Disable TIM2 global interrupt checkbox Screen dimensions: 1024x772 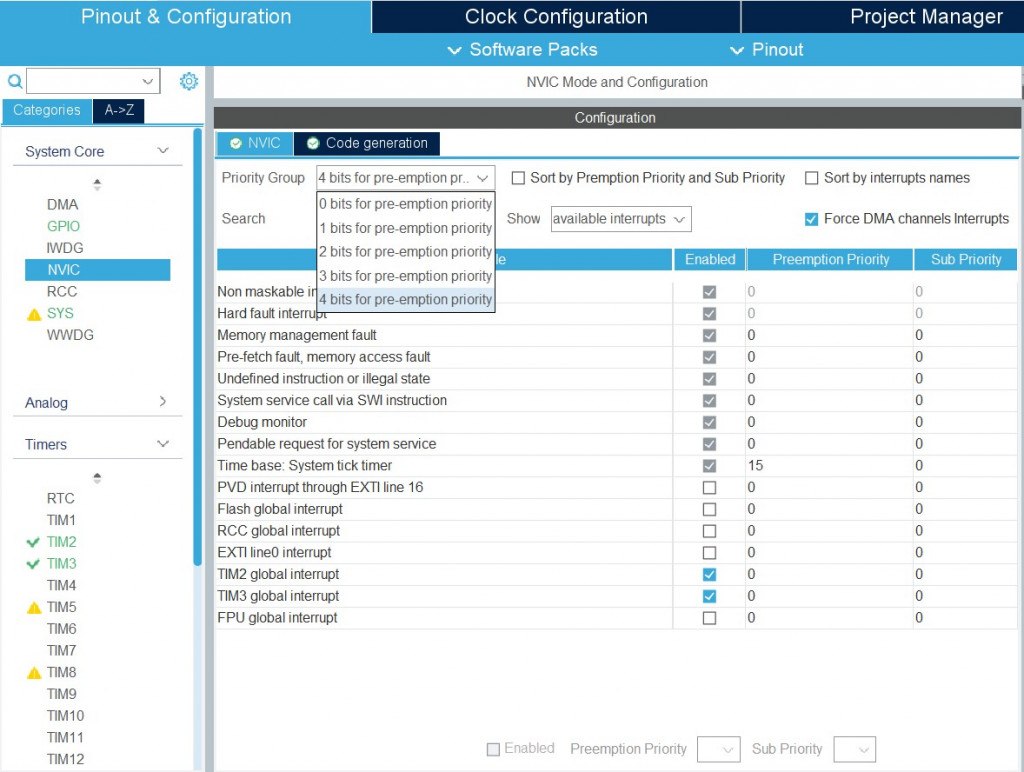pos(709,574)
